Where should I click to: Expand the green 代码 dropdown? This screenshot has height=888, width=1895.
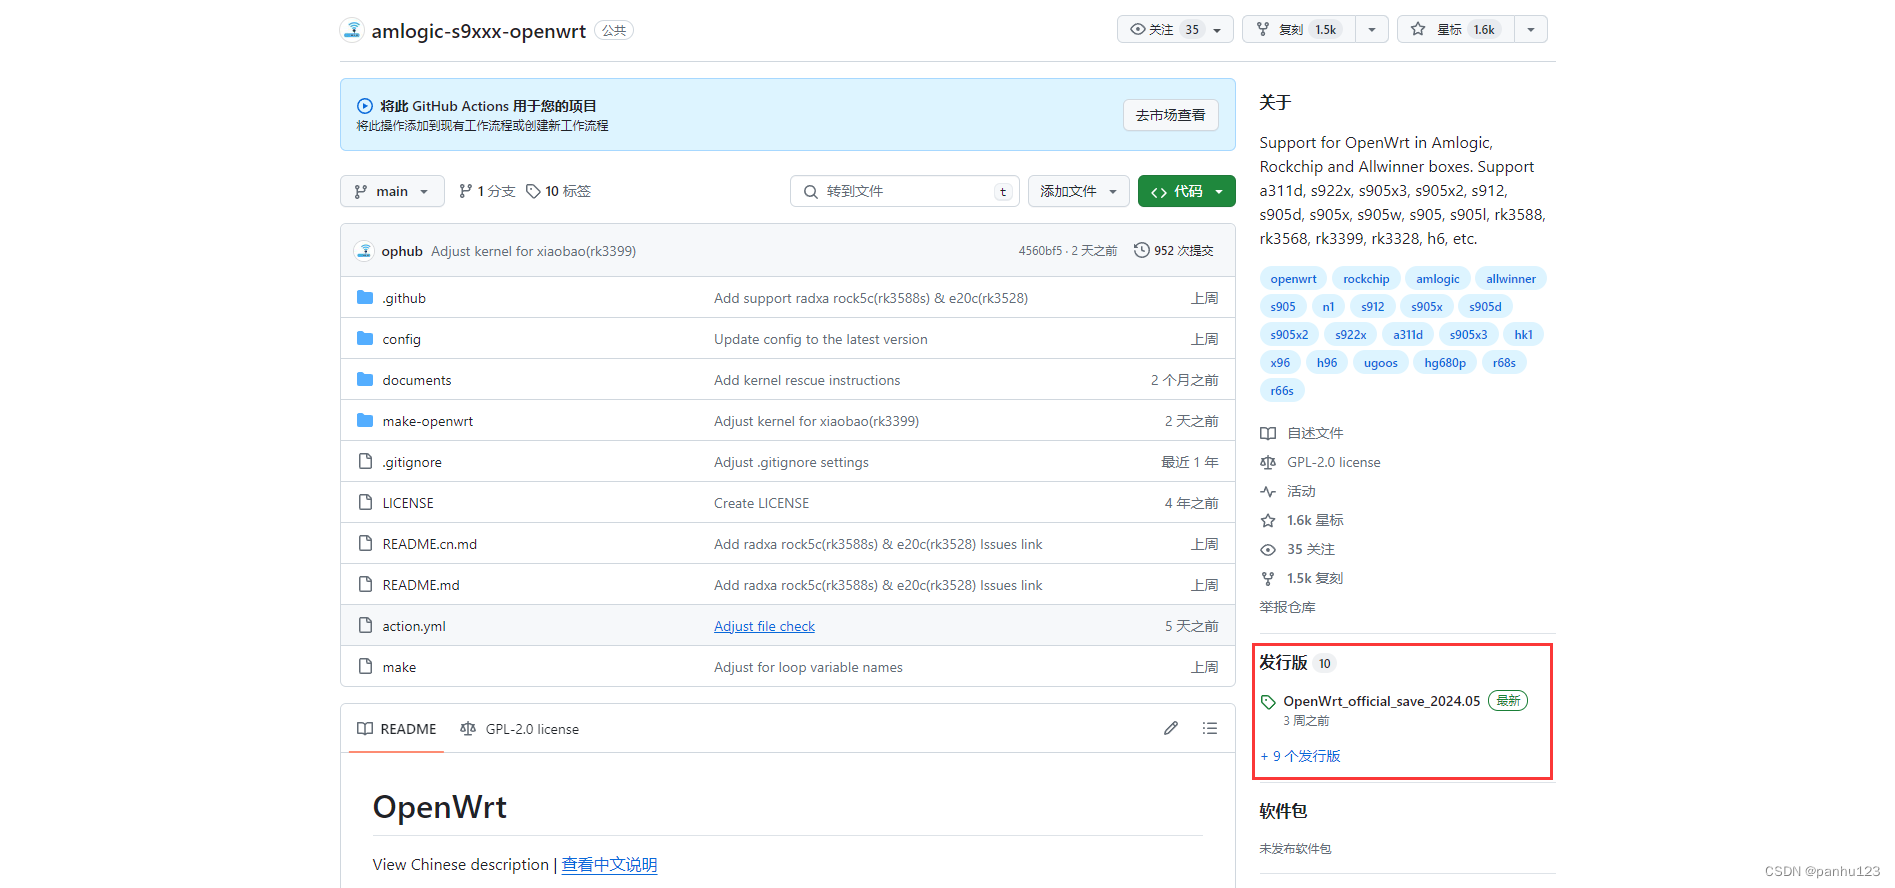tap(1186, 191)
